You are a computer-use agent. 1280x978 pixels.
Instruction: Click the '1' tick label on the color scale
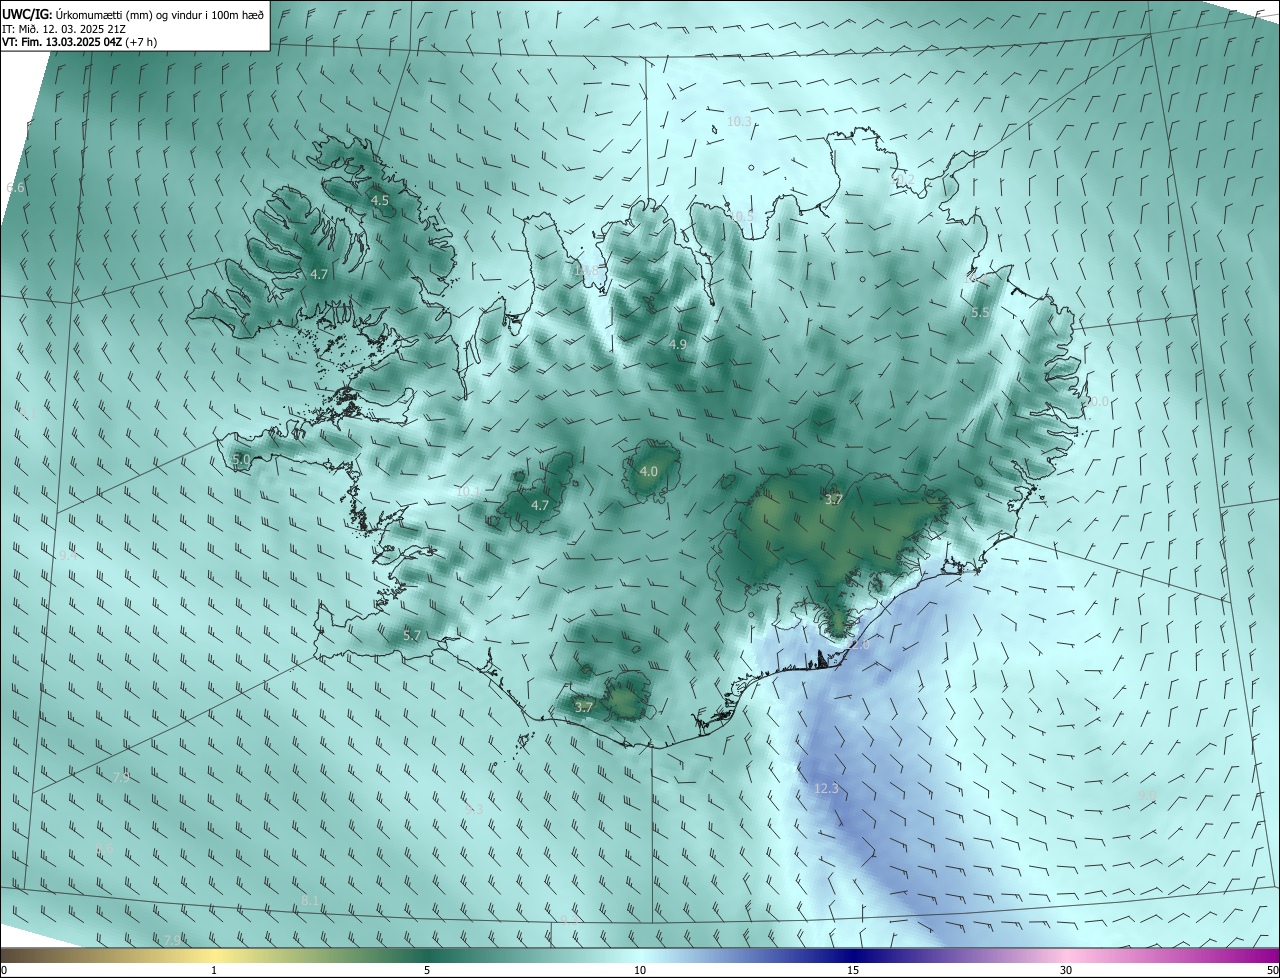tap(214, 970)
